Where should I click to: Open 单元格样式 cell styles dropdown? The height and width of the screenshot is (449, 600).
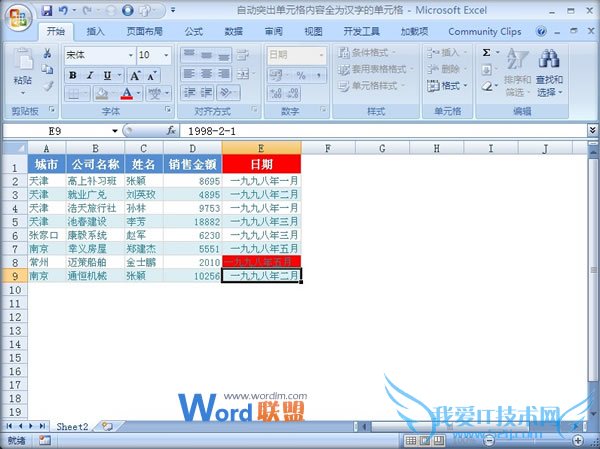tap(371, 86)
